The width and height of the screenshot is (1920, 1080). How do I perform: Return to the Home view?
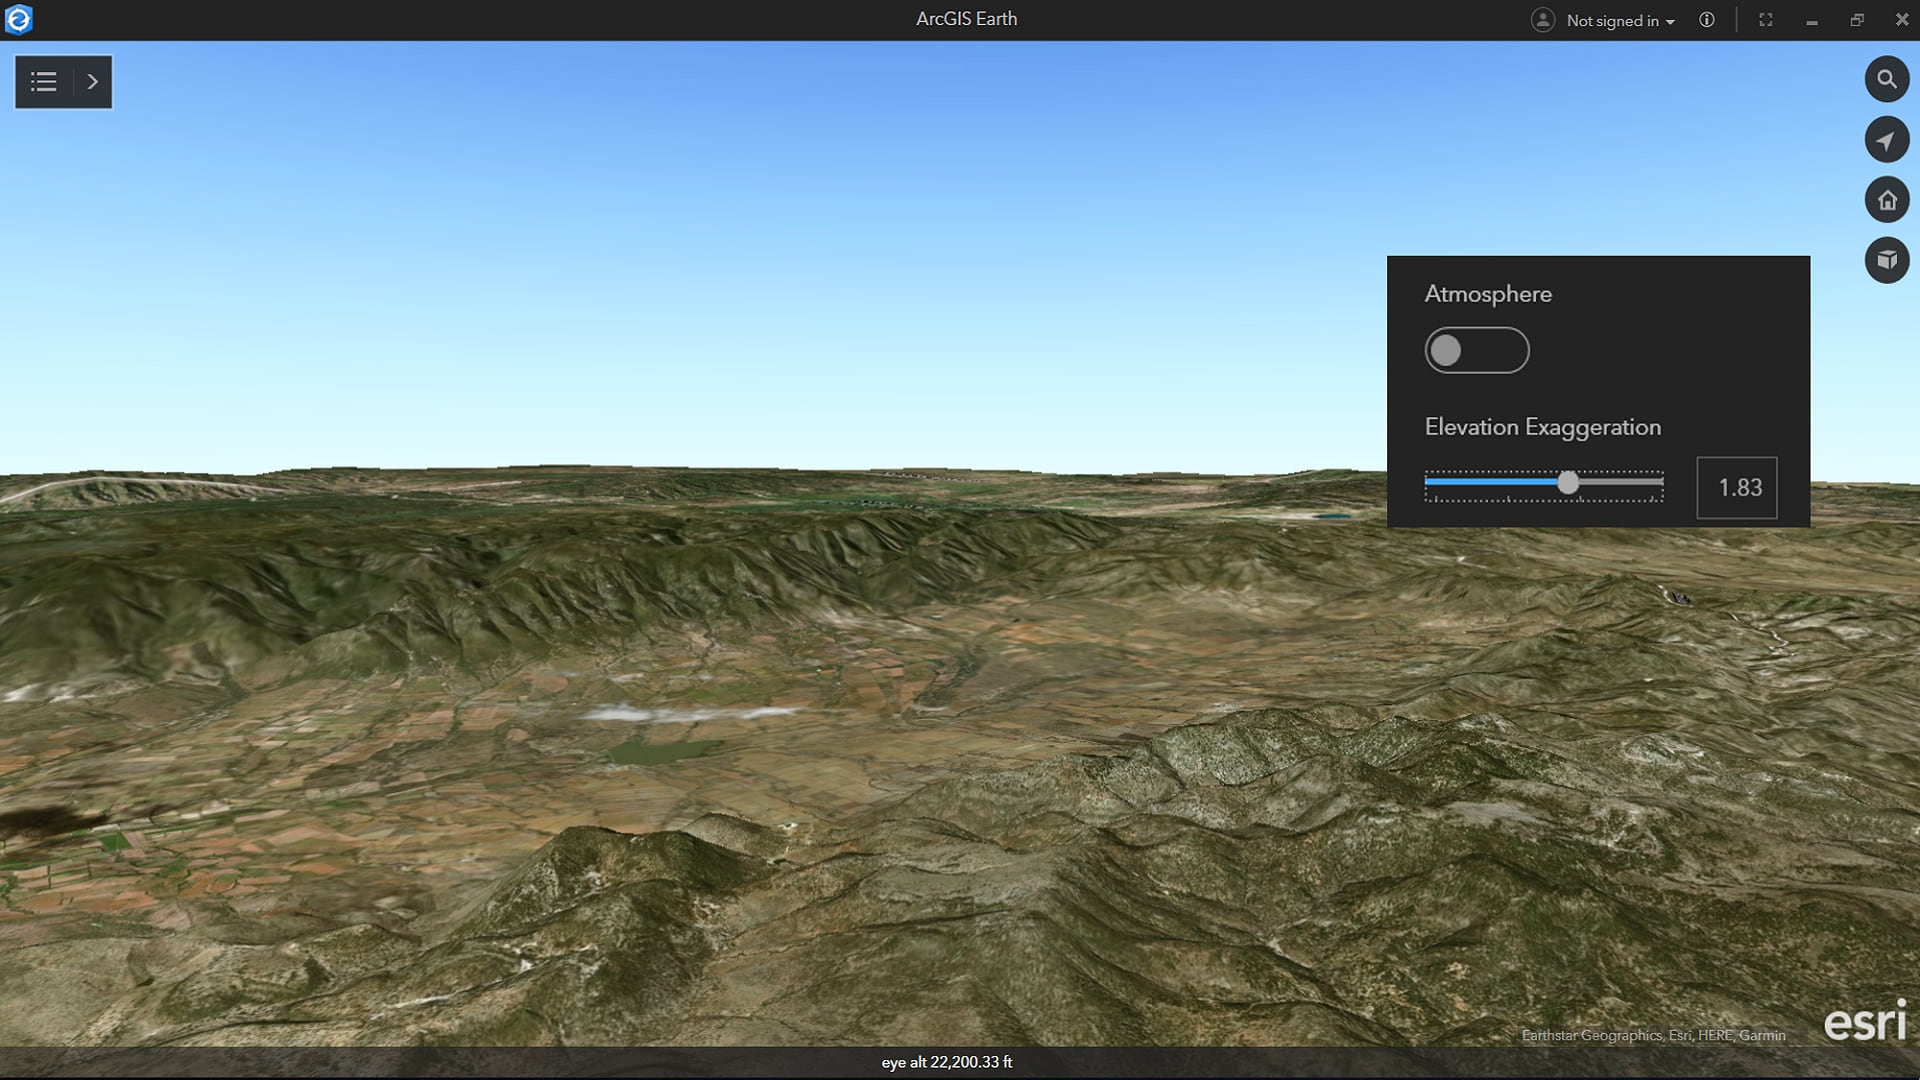(x=1887, y=199)
